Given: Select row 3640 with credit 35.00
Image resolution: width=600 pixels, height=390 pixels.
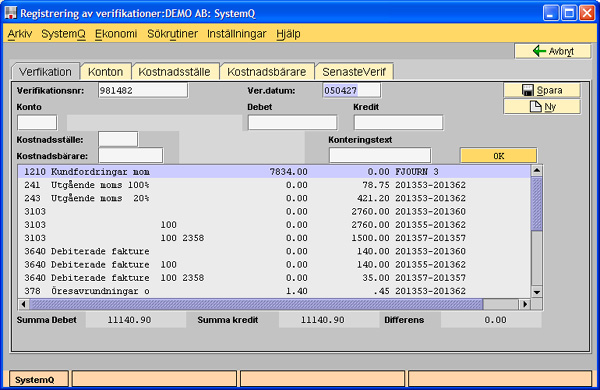Looking at the screenshot, I should [x=274, y=278].
